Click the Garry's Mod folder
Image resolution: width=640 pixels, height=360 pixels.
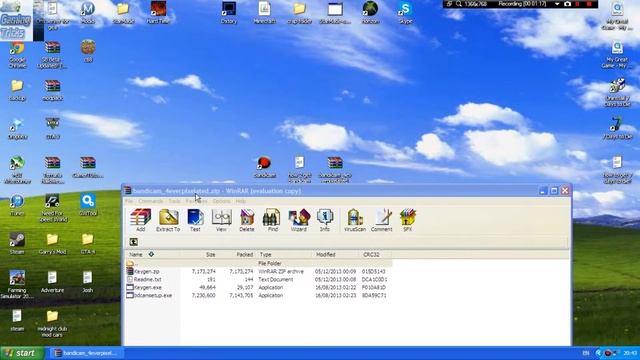click(53, 243)
